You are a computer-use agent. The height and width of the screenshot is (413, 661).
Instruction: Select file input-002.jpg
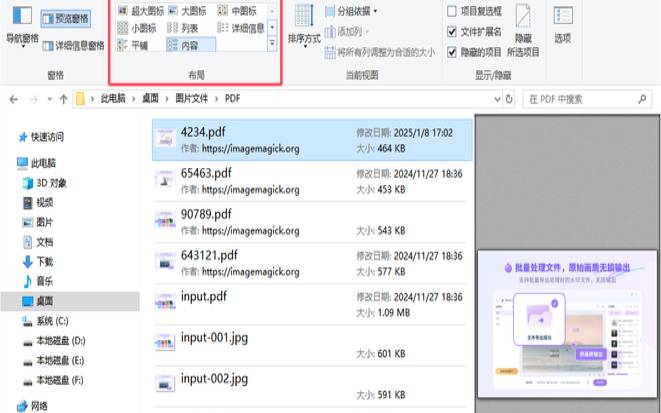312,386
